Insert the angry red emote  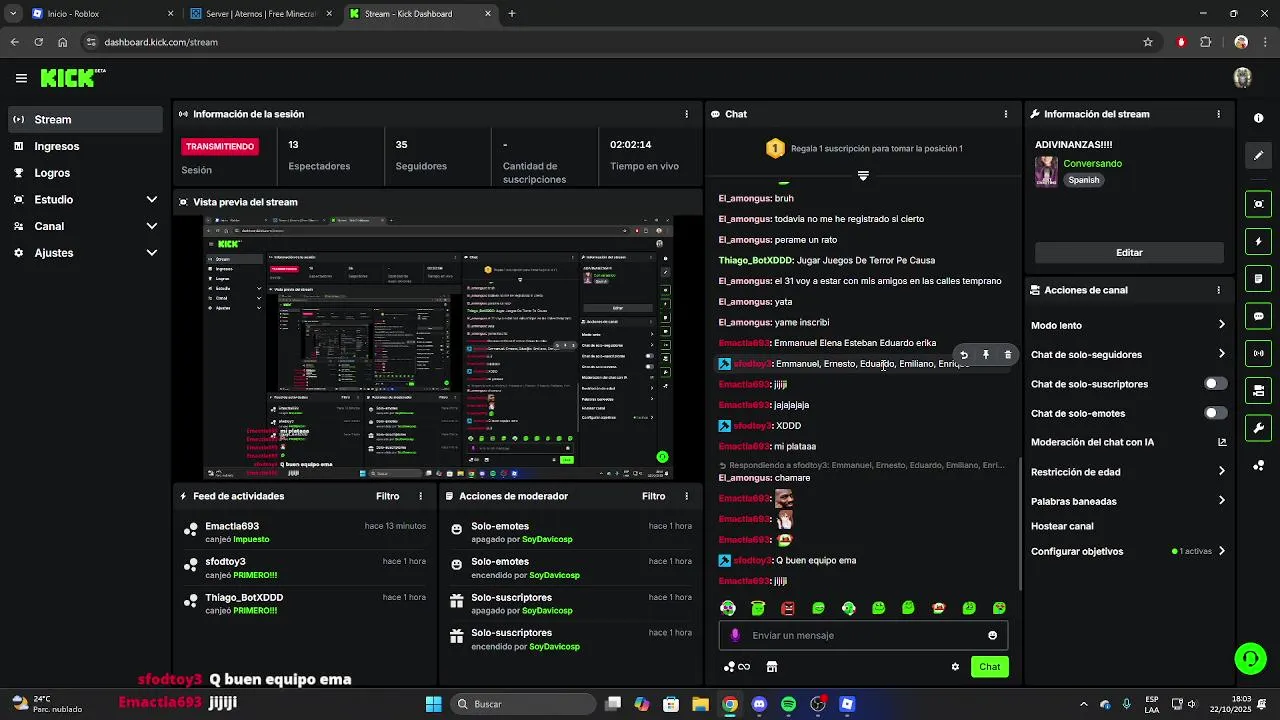[788, 608]
